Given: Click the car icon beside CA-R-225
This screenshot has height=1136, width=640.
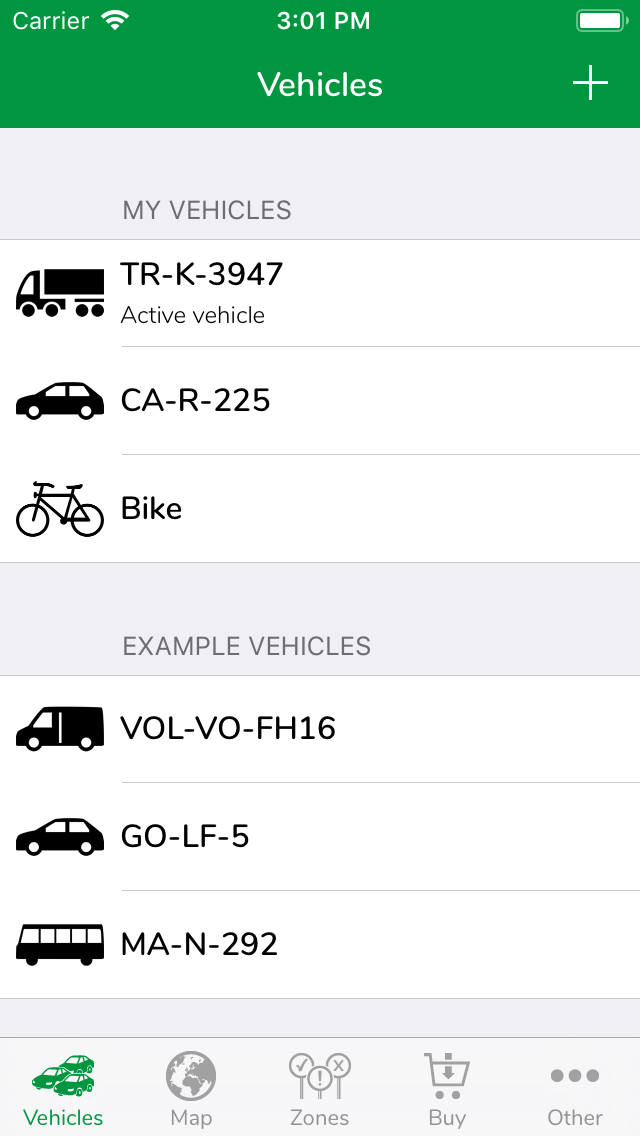Looking at the screenshot, I should [x=60, y=401].
